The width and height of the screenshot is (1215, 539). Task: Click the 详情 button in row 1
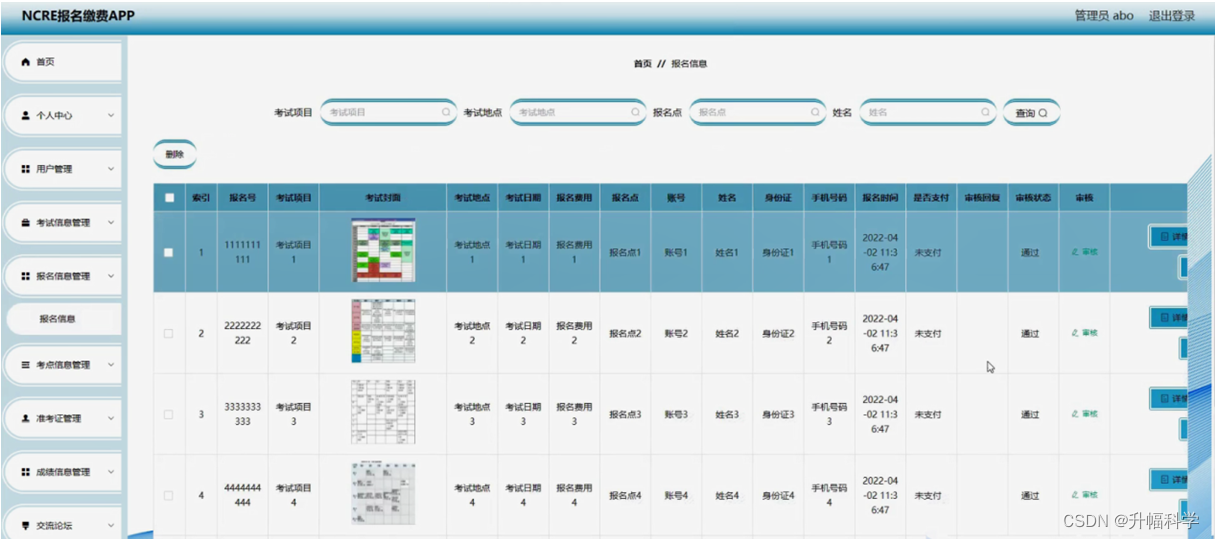[1168, 237]
